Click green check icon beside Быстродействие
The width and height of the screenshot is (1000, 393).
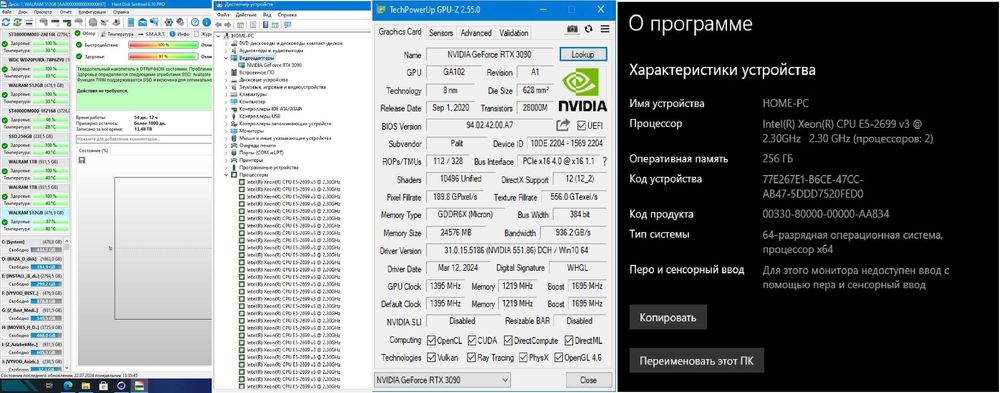click(79, 45)
